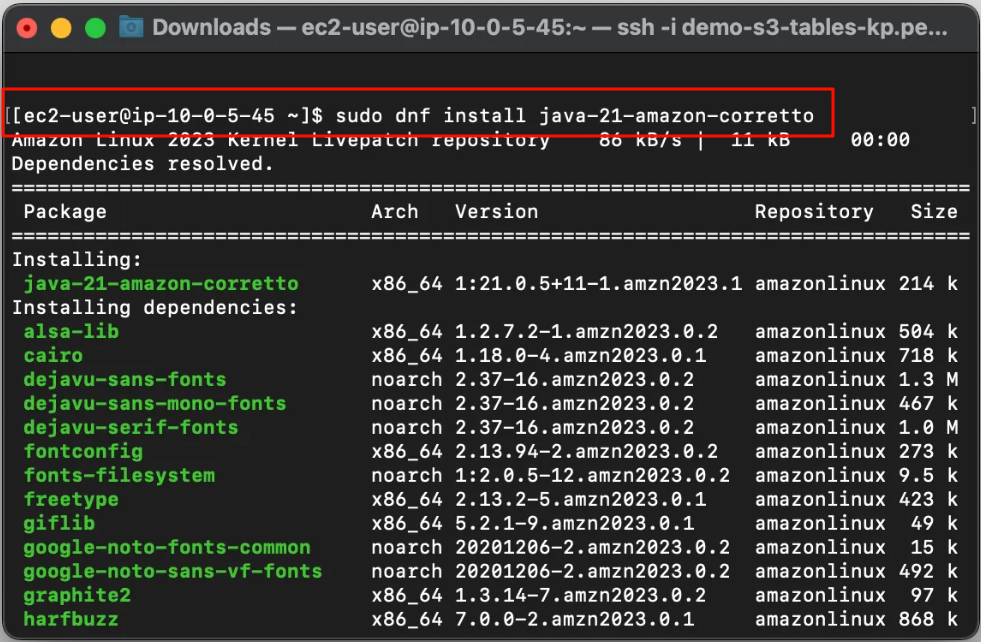Click the 00:00 download time value
The height and width of the screenshot is (642, 981).
click(x=880, y=140)
